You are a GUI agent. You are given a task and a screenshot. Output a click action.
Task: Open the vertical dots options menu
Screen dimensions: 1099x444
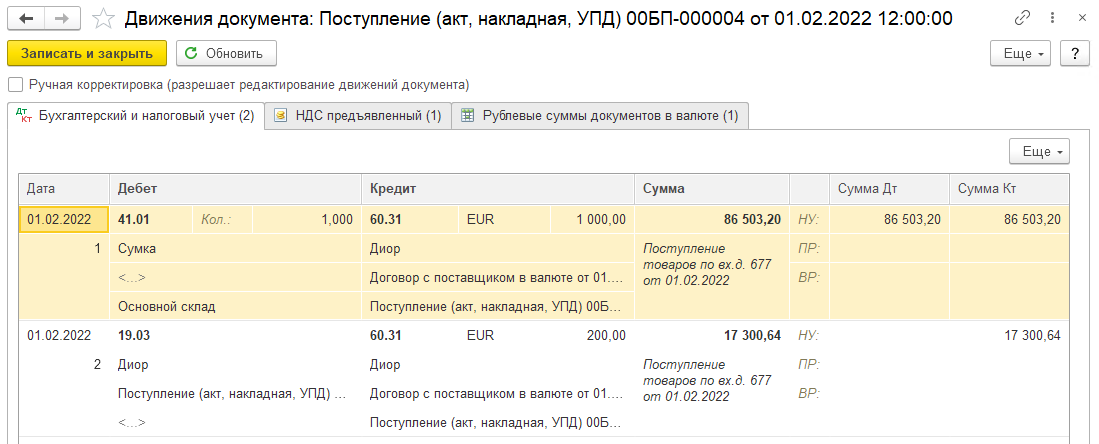coord(1050,18)
